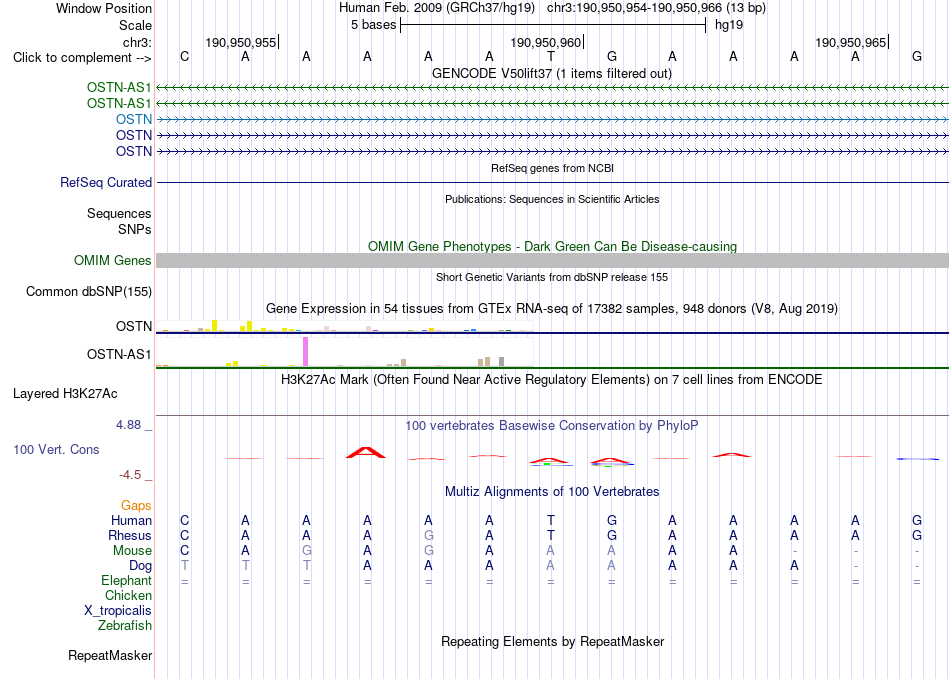Open the OMIM Genes track label
This screenshot has height=679, width=950.
pyautogui.click(x=113, y=260)
